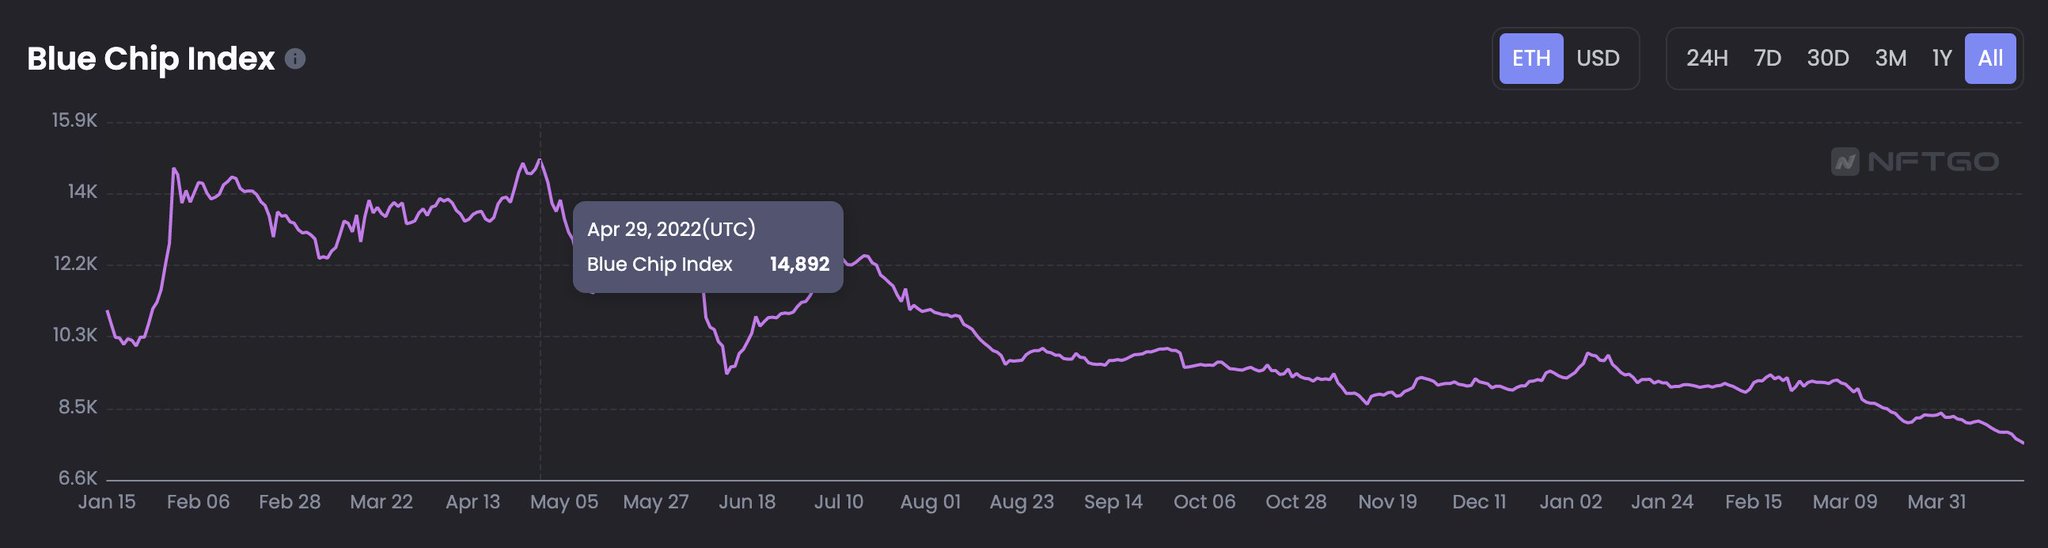This screenshot has height=548, width=2048.
Task: Show the 30D time range
Action: (1827, 58)
